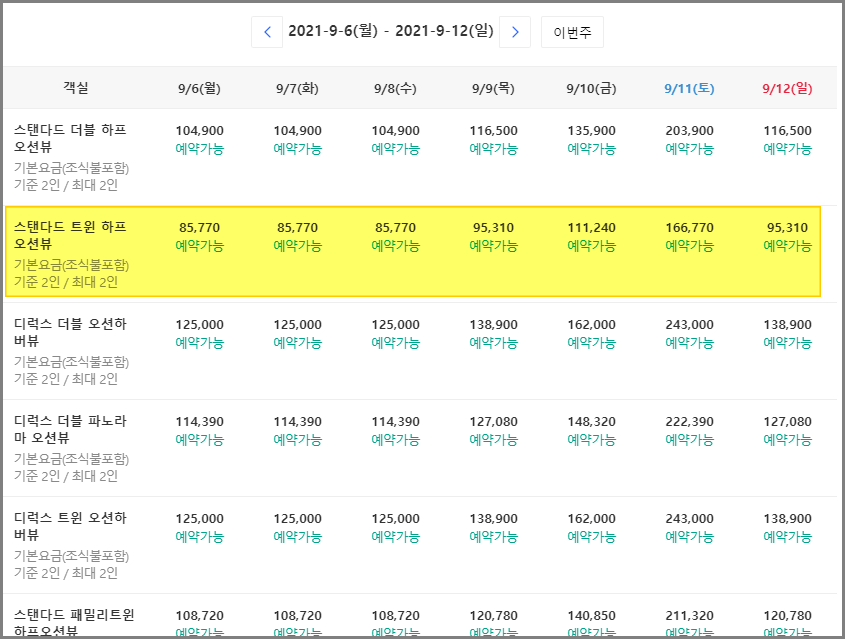Select the 9/11(토) column header
Viewport: 845px width, 639px height.
click(x=689, y=88)
